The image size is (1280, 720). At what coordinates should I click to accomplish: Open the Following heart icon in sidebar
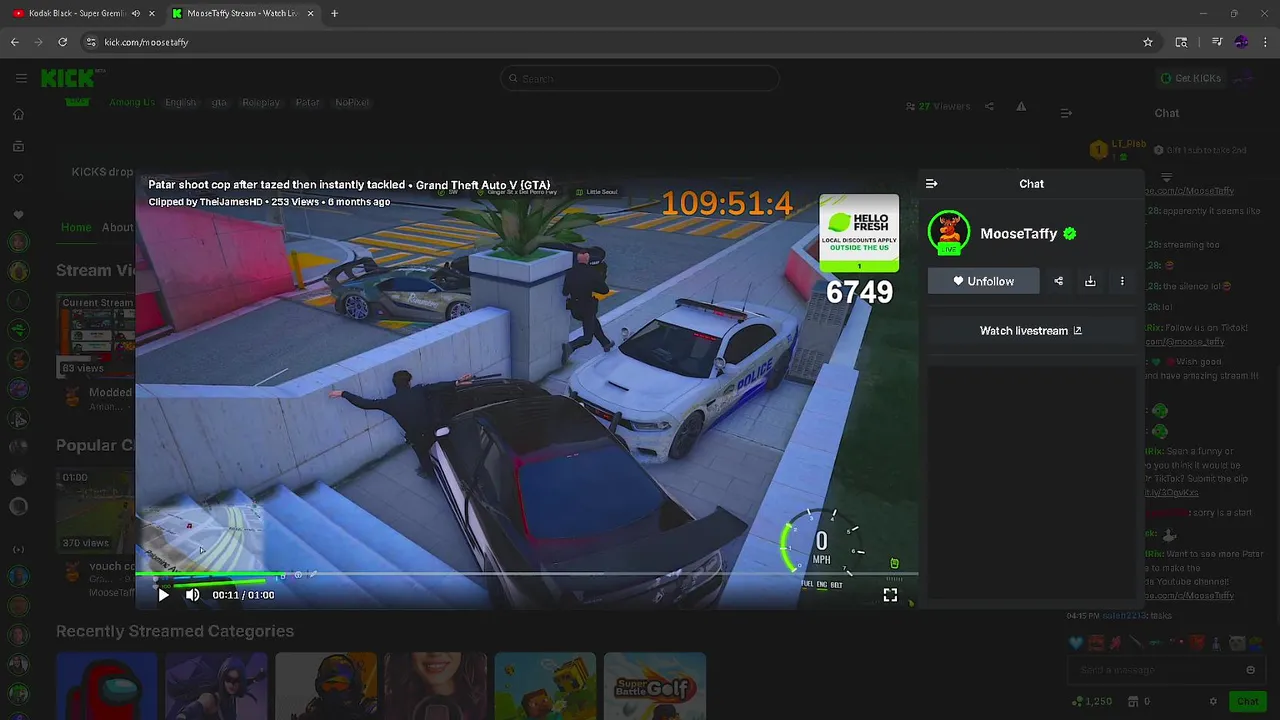tap(18, 178)
